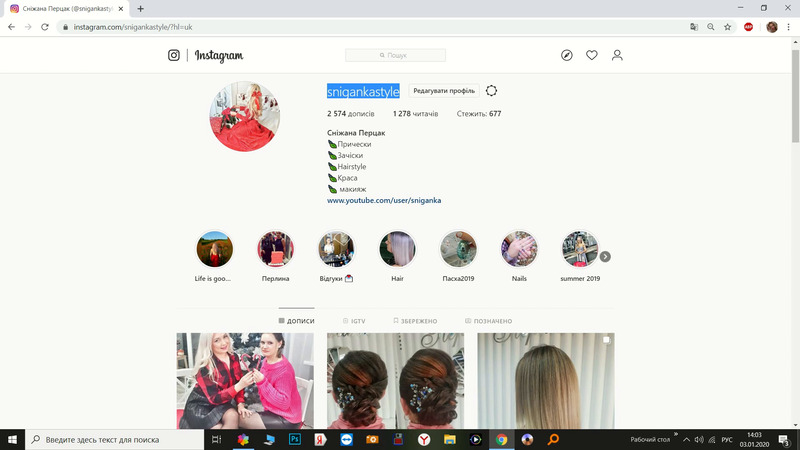Reload the page

(45, 27)
